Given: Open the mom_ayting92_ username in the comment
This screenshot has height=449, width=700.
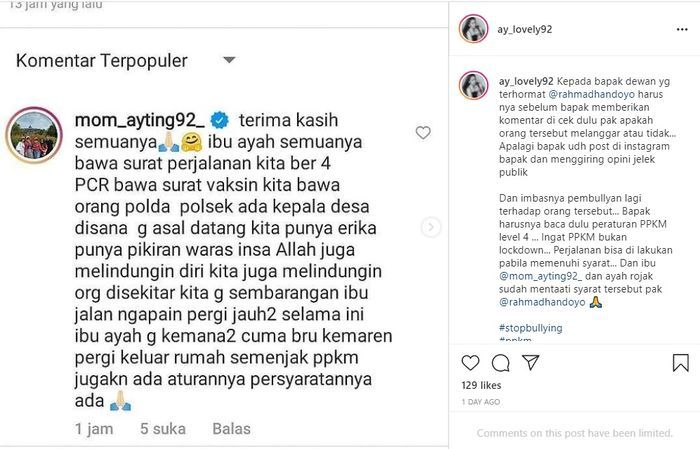Looking at the screenshot, I should click(x=140, y=120).
